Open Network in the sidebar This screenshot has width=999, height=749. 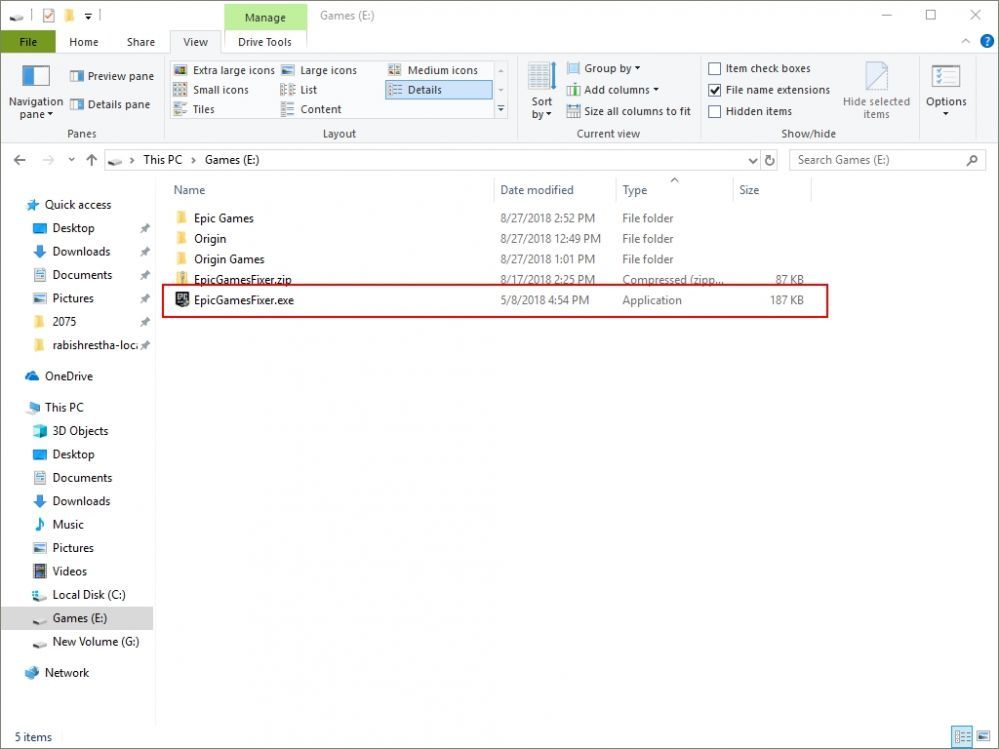[x=66, y=673]
